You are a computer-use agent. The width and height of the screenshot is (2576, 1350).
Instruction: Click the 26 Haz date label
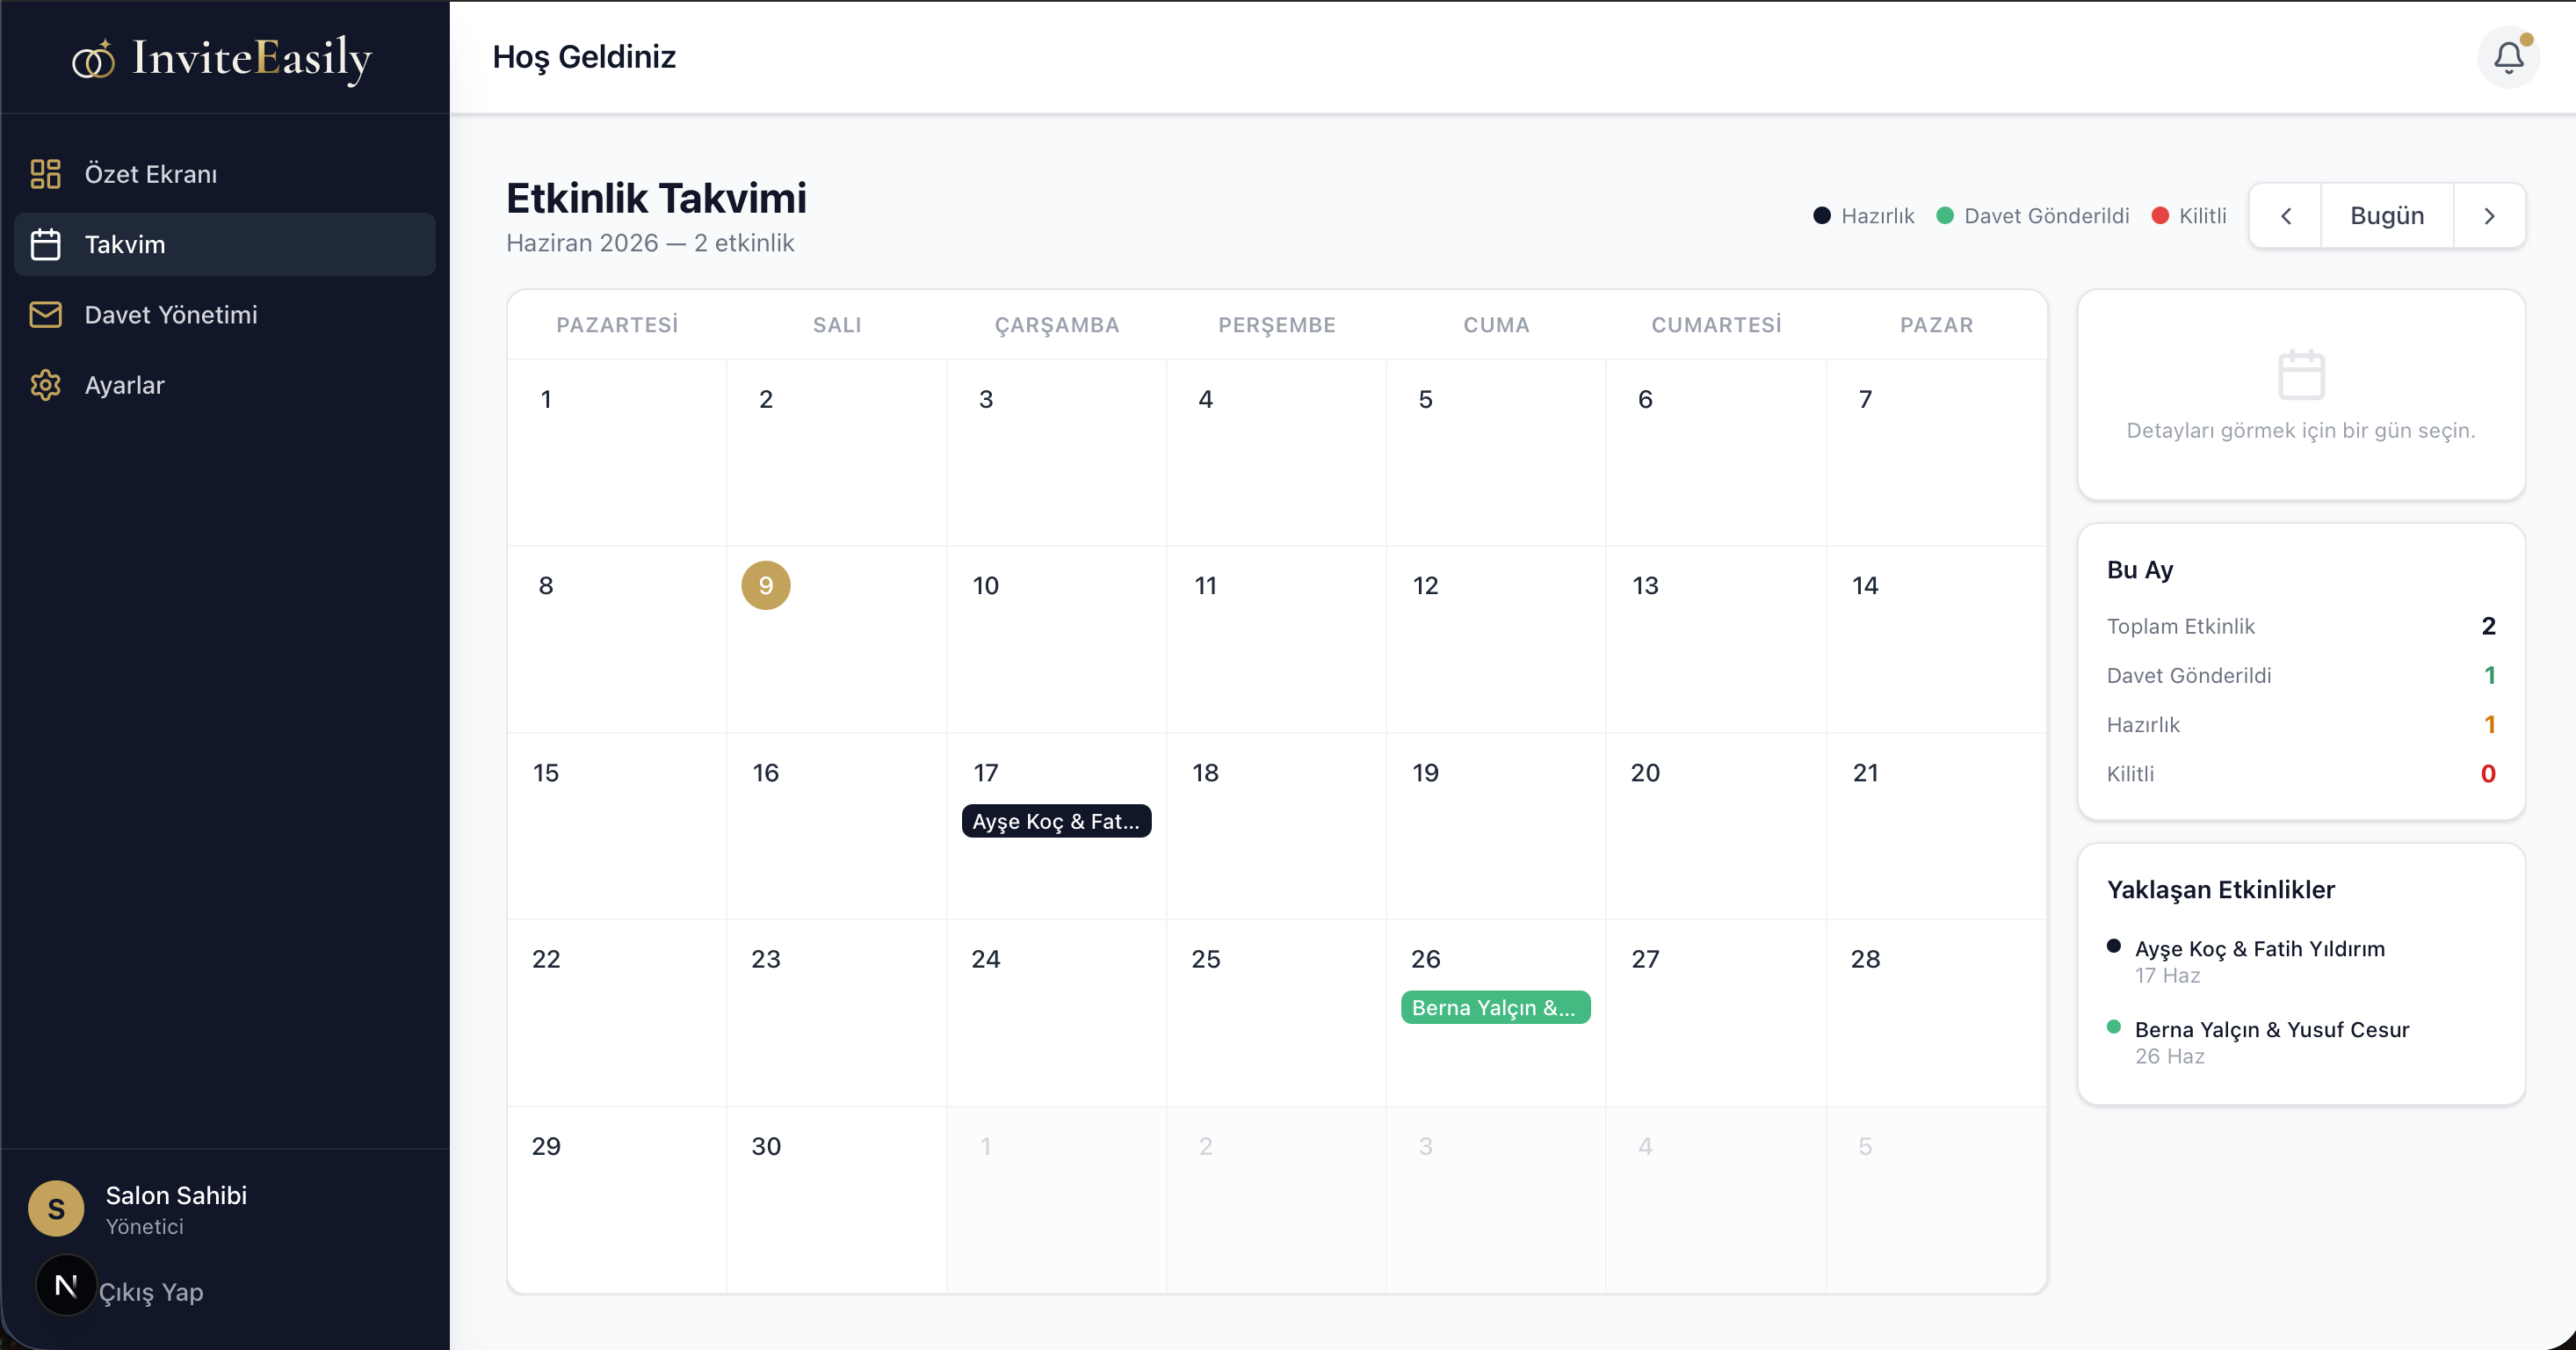[x=2169, y=1056]
